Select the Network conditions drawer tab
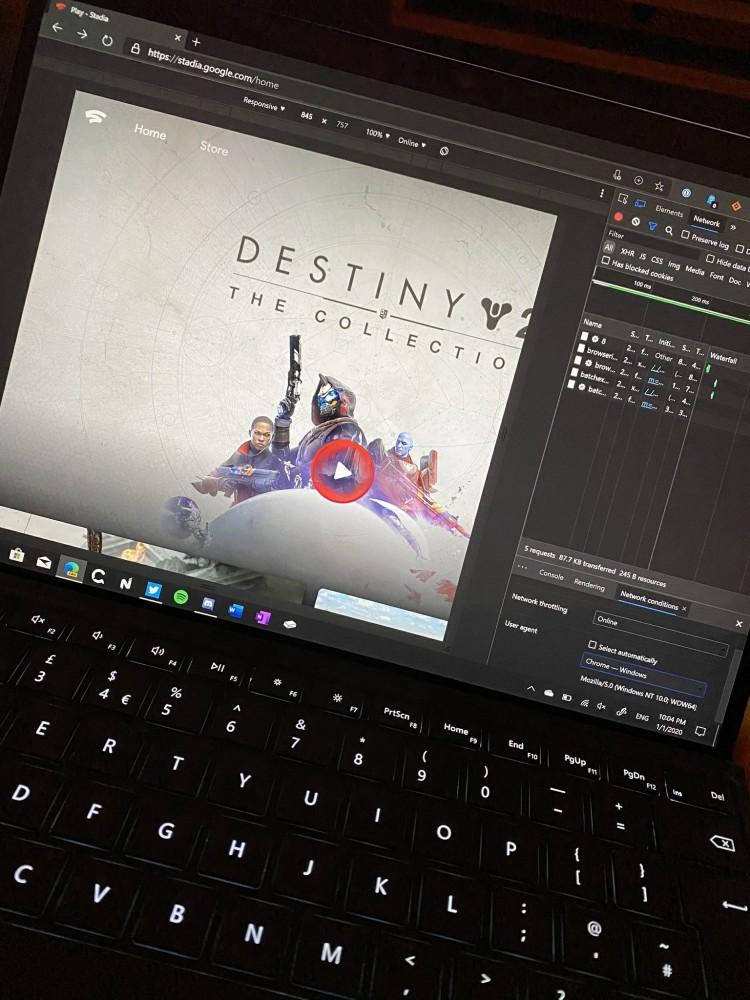Image resolution: width=750 pixels, height=1000 pixels. pos(649,599)
